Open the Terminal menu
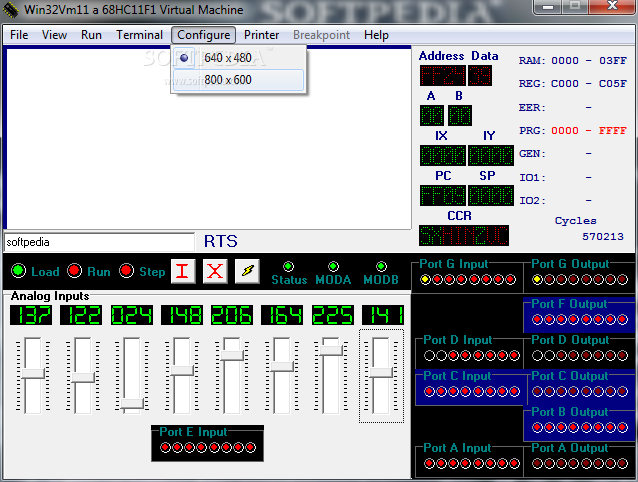Image resolution: width=638 pixels, height=482 pixels. coord(139,35)
